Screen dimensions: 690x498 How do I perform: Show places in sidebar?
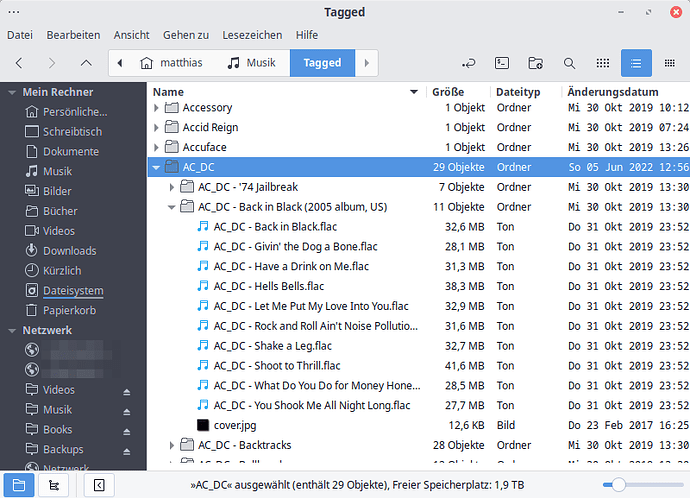[19, 485]
